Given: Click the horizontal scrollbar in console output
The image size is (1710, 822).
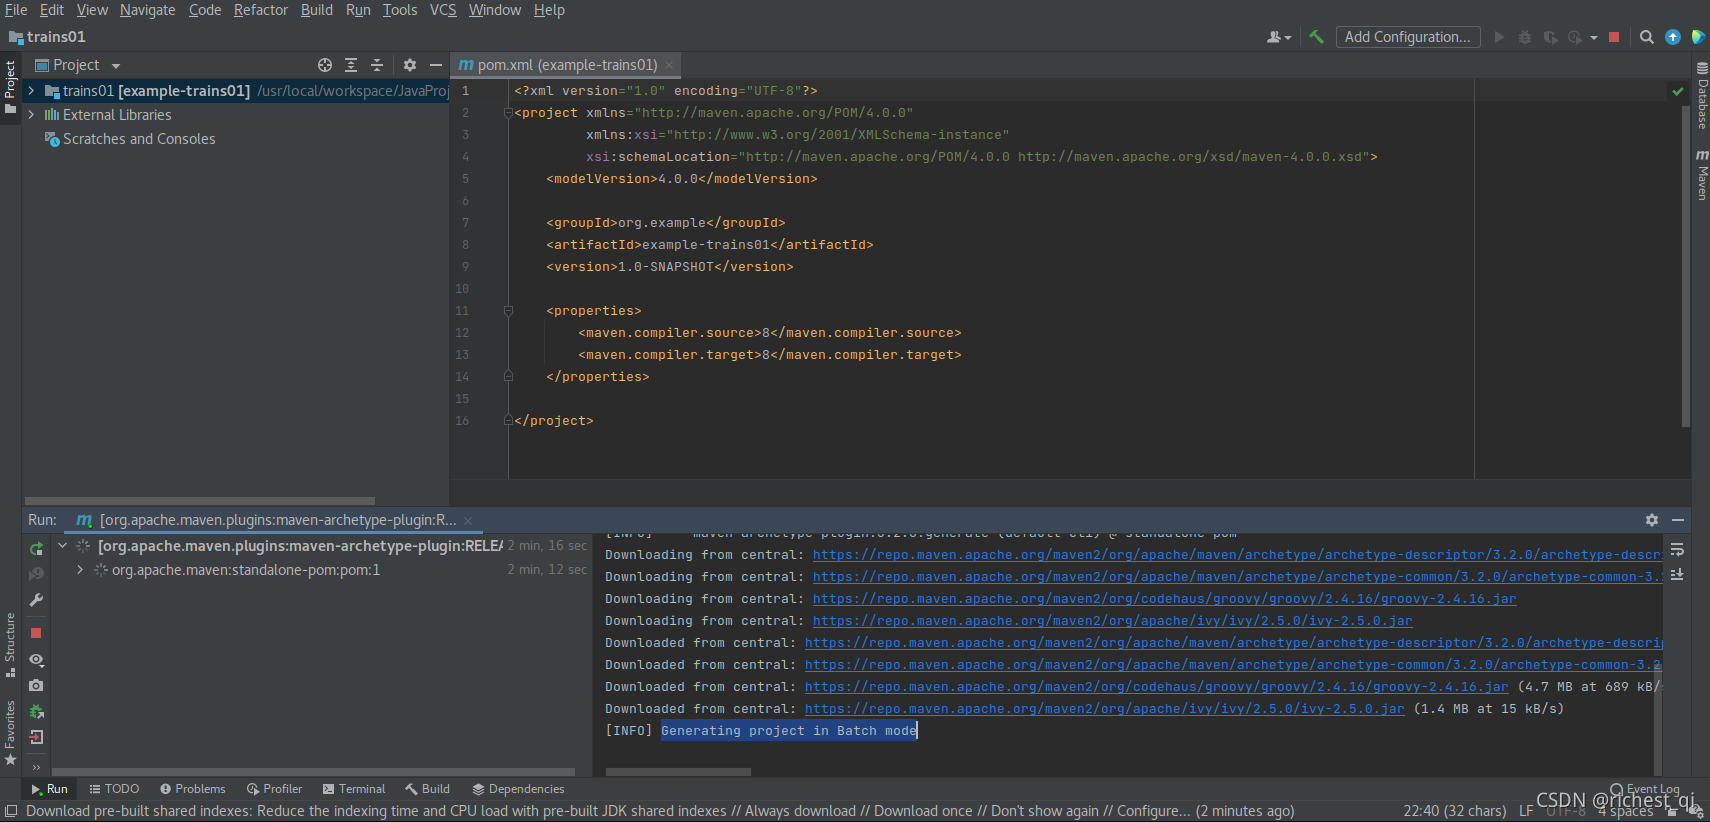Looking at the screenshot, I should [x=678, y=772].
